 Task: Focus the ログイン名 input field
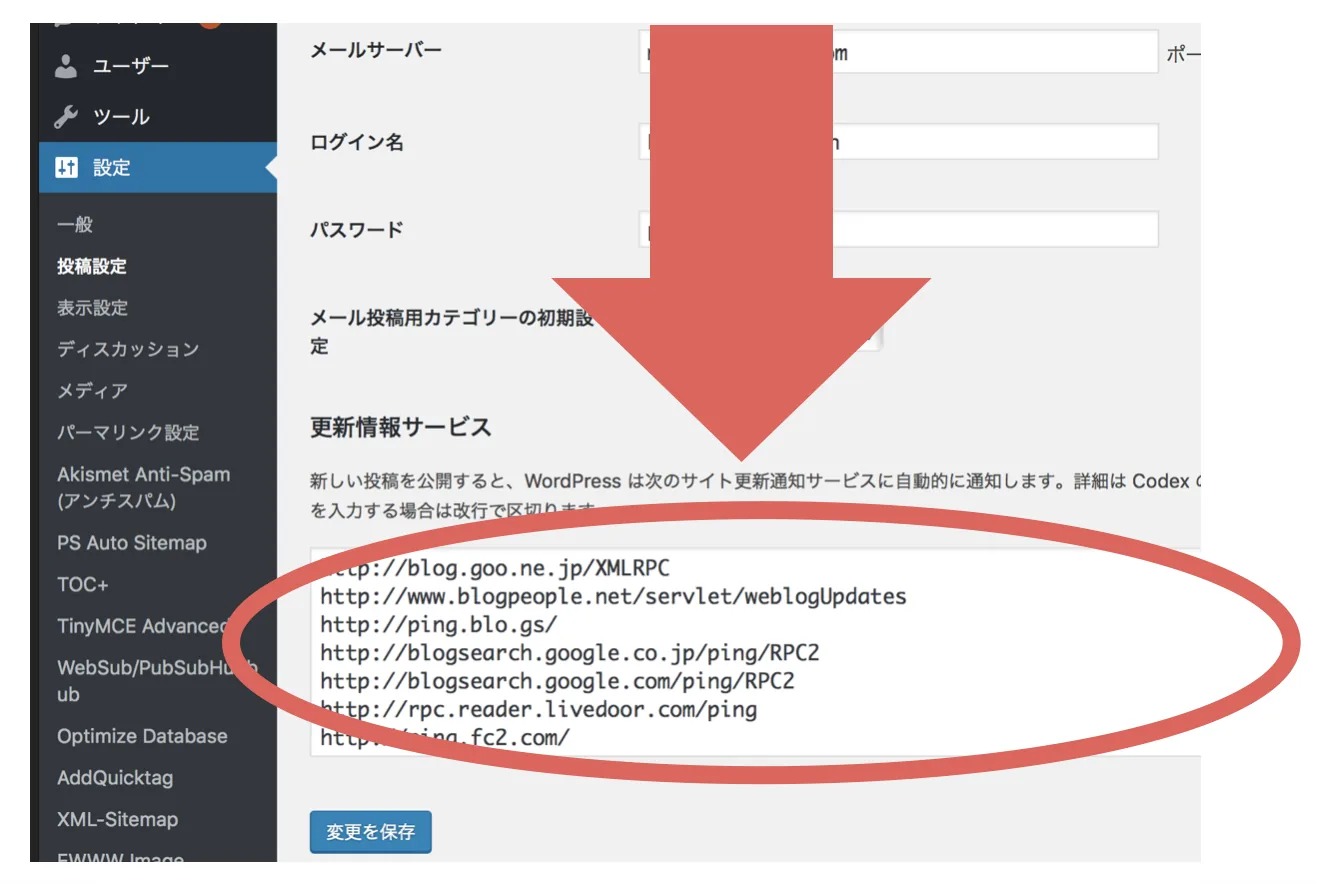(x=898, y=142)
